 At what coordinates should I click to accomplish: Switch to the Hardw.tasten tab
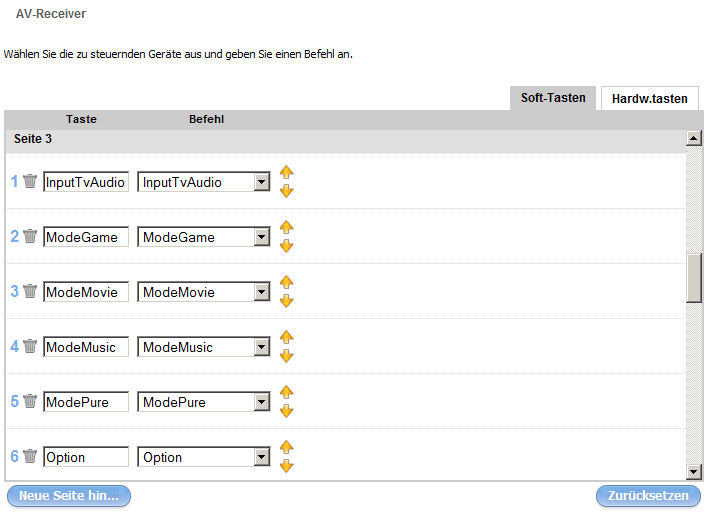pos(649,98)
